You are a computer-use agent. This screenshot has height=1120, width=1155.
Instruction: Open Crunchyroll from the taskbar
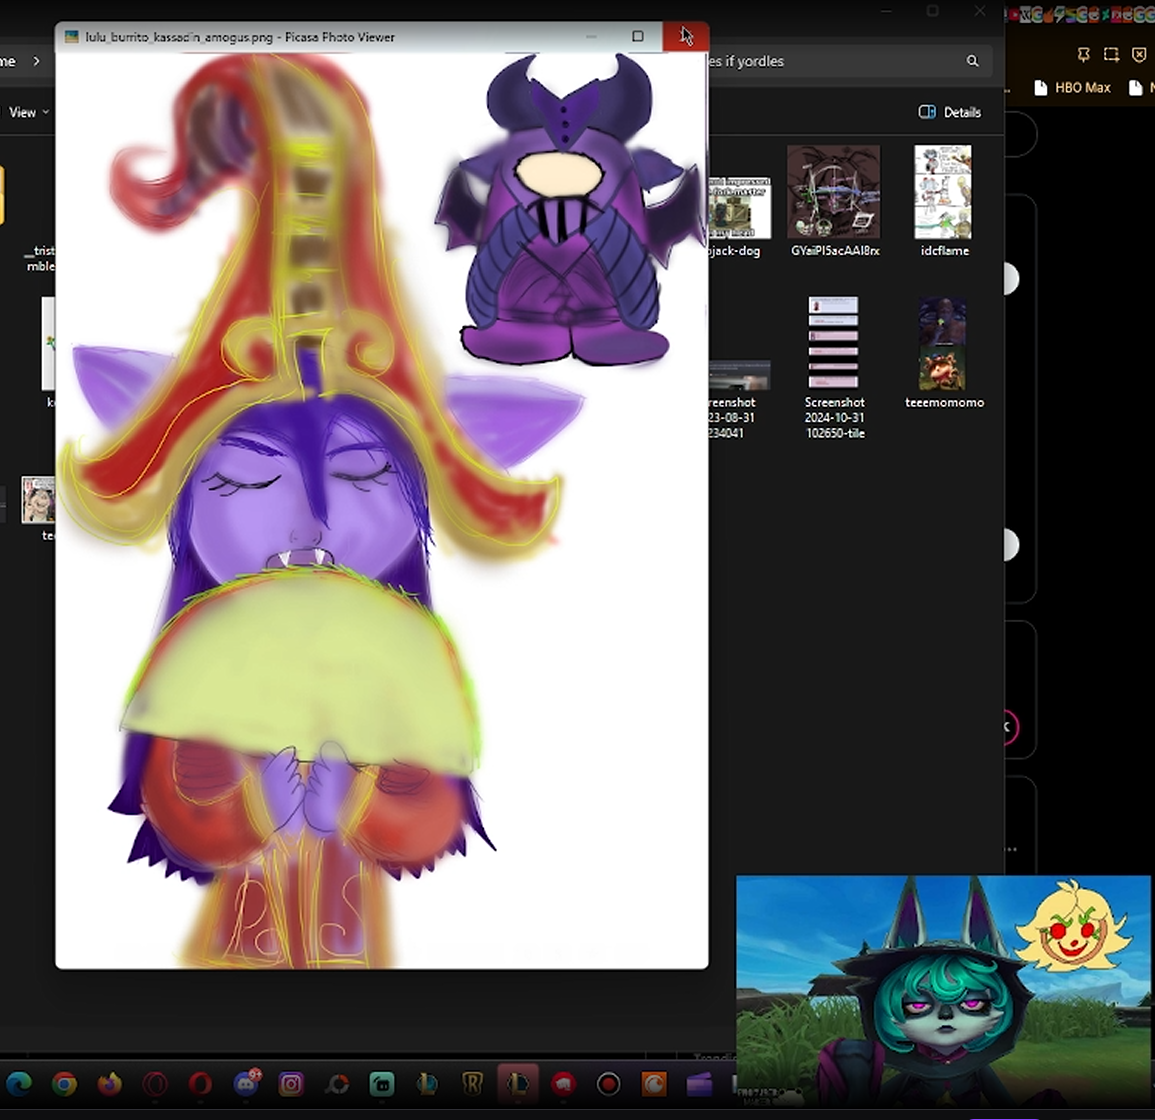(654, 1084)
